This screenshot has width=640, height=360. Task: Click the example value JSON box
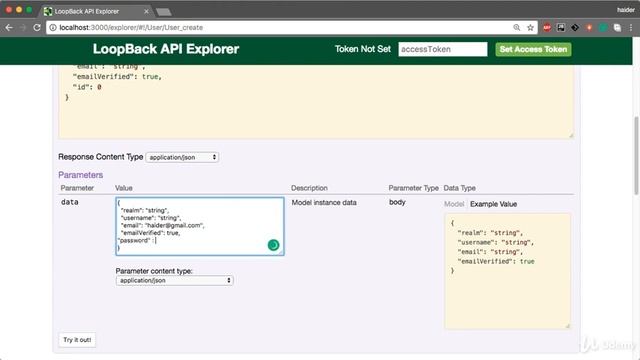coord(507,271)
